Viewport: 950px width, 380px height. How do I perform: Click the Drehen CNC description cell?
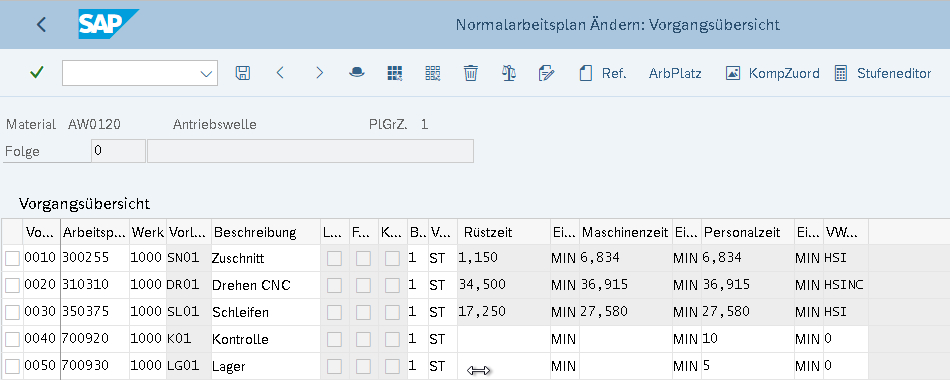266,285
